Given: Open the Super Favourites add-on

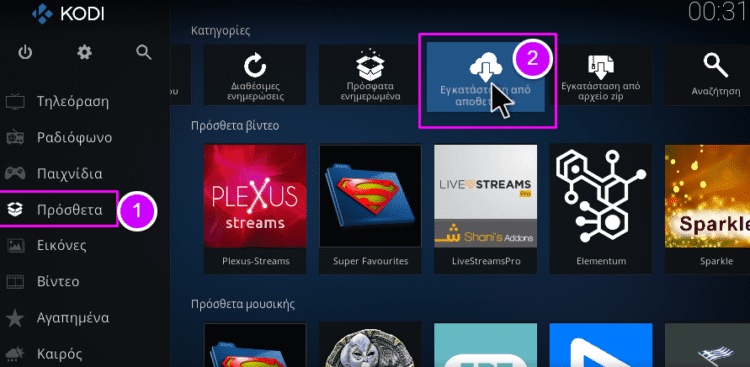Looking at the screenshot, I should pyautogui.click(x=371, y=209).
